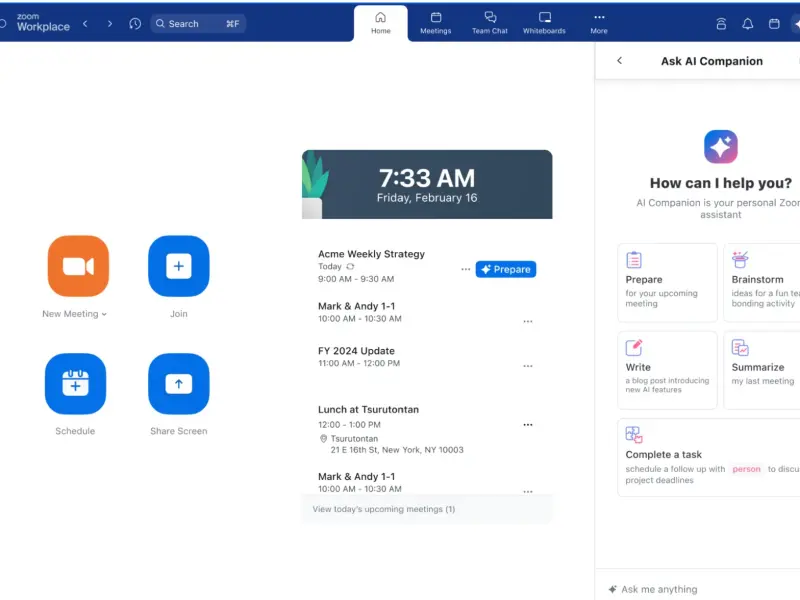Click the icon on the Complete a task card
This screenshot has width=800, height=600.
point(634,435)
